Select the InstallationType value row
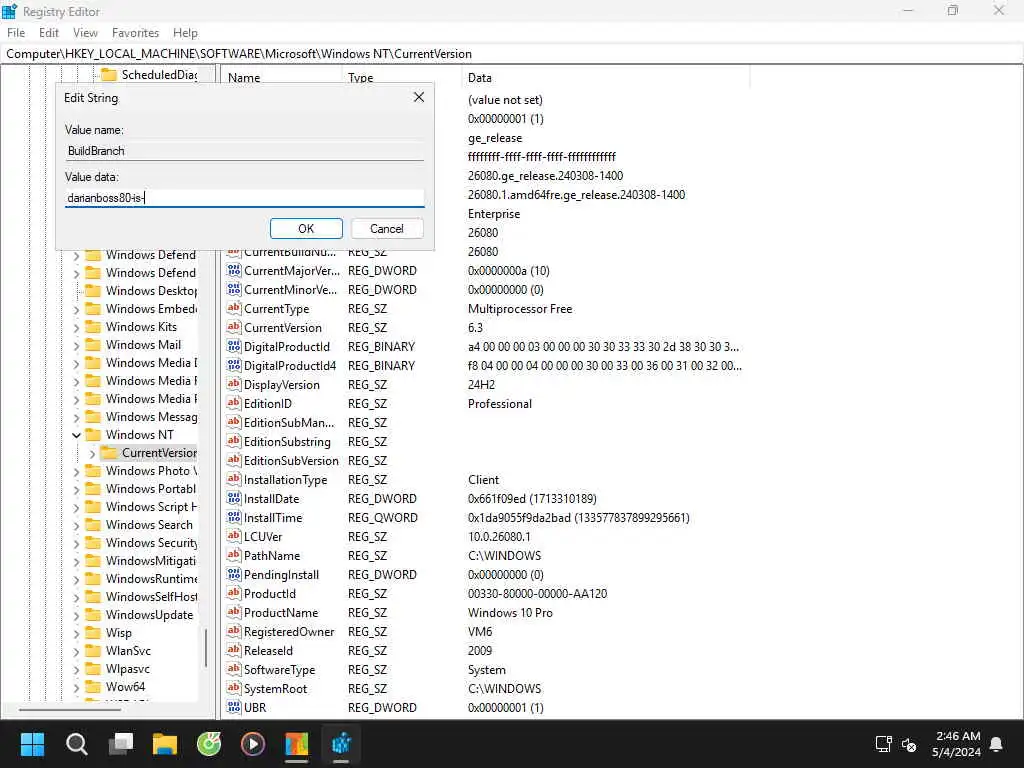 click(487, 479)
